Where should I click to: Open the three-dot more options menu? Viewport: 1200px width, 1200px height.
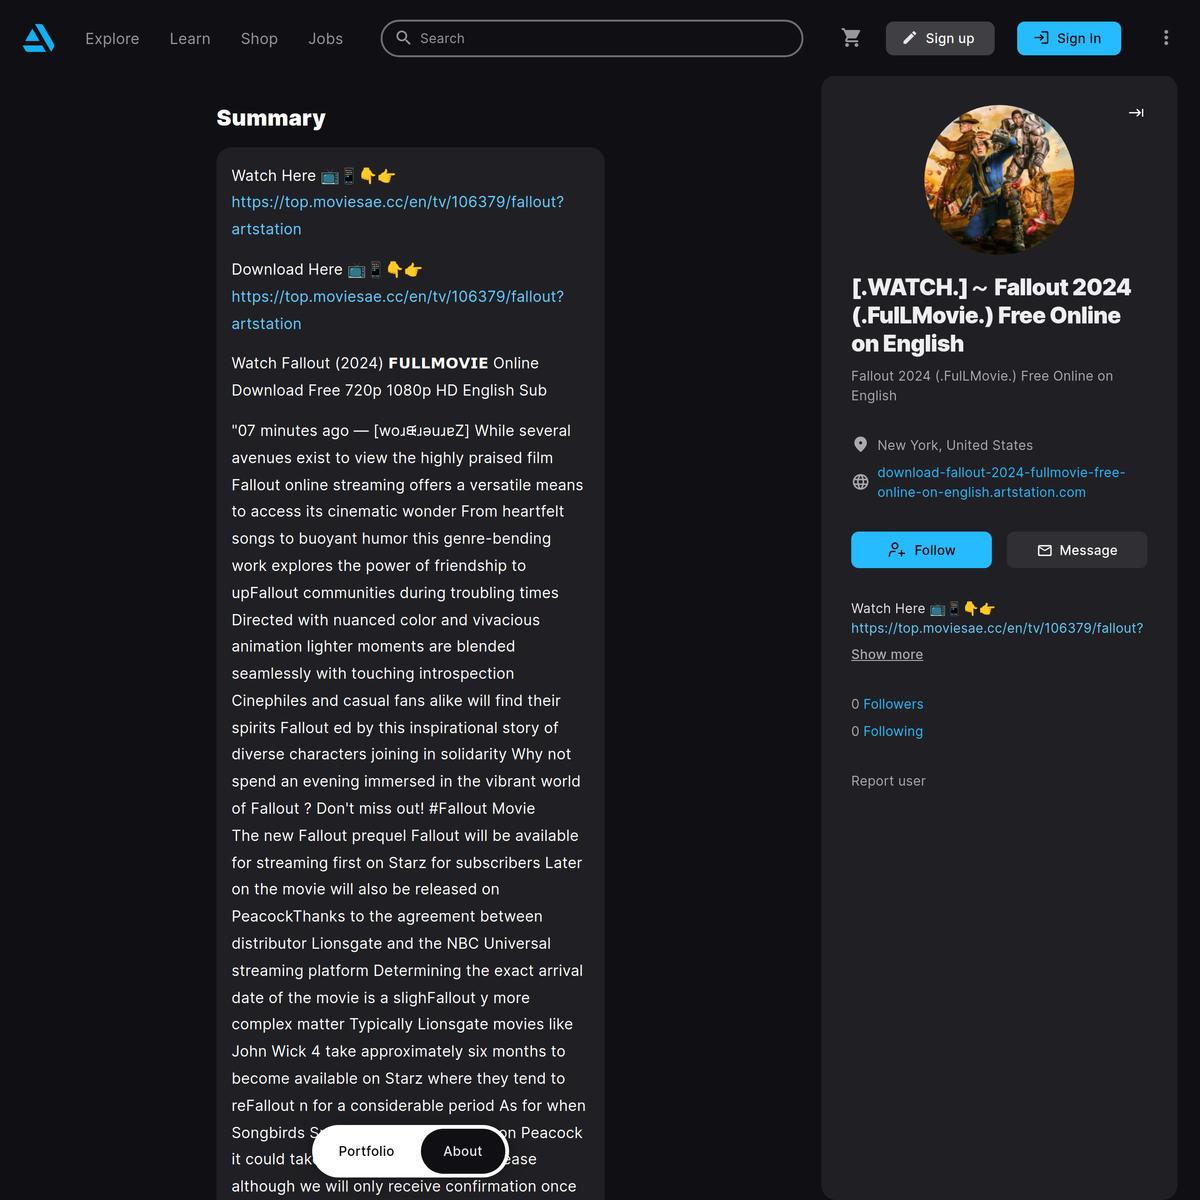coord(1166,38)
